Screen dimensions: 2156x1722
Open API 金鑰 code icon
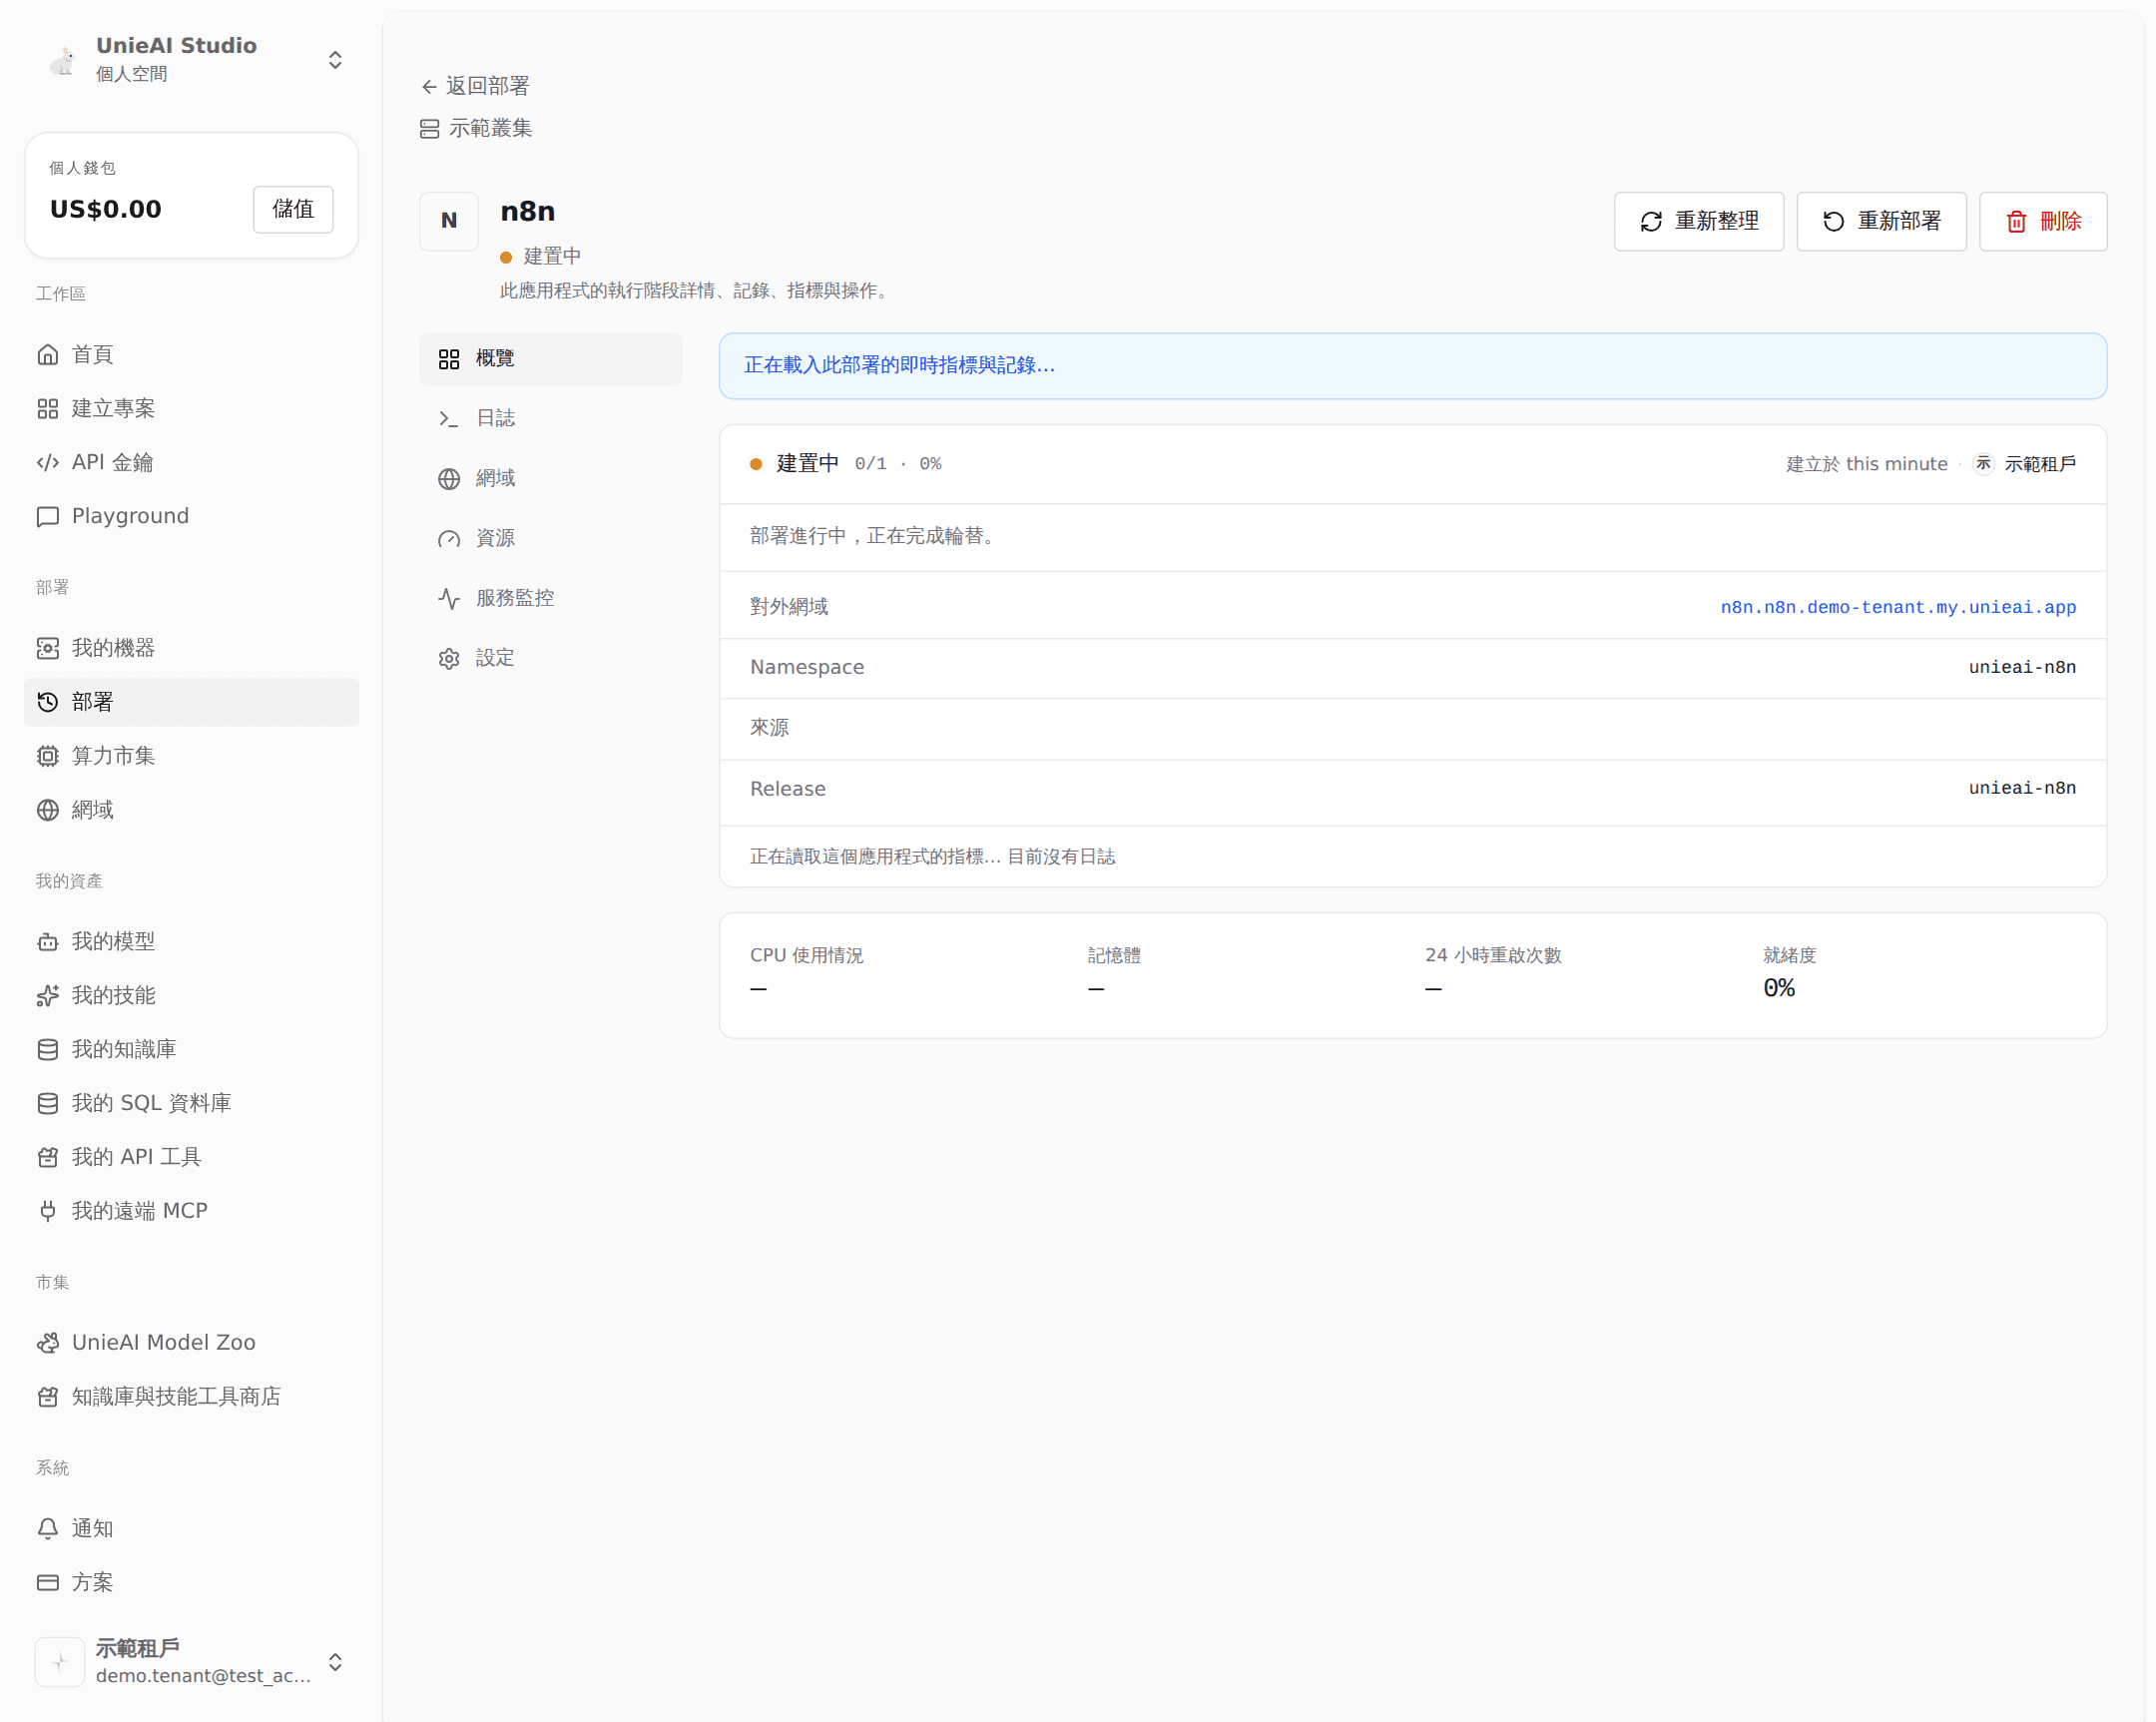click(48, 462)
